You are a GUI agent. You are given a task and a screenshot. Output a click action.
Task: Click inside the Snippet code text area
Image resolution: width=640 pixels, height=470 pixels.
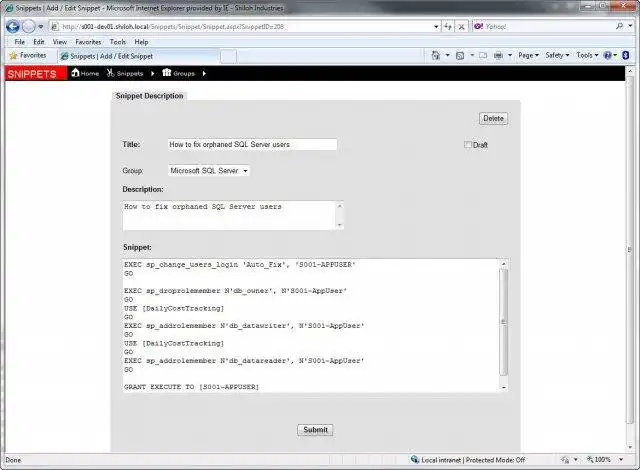(311, 326)
